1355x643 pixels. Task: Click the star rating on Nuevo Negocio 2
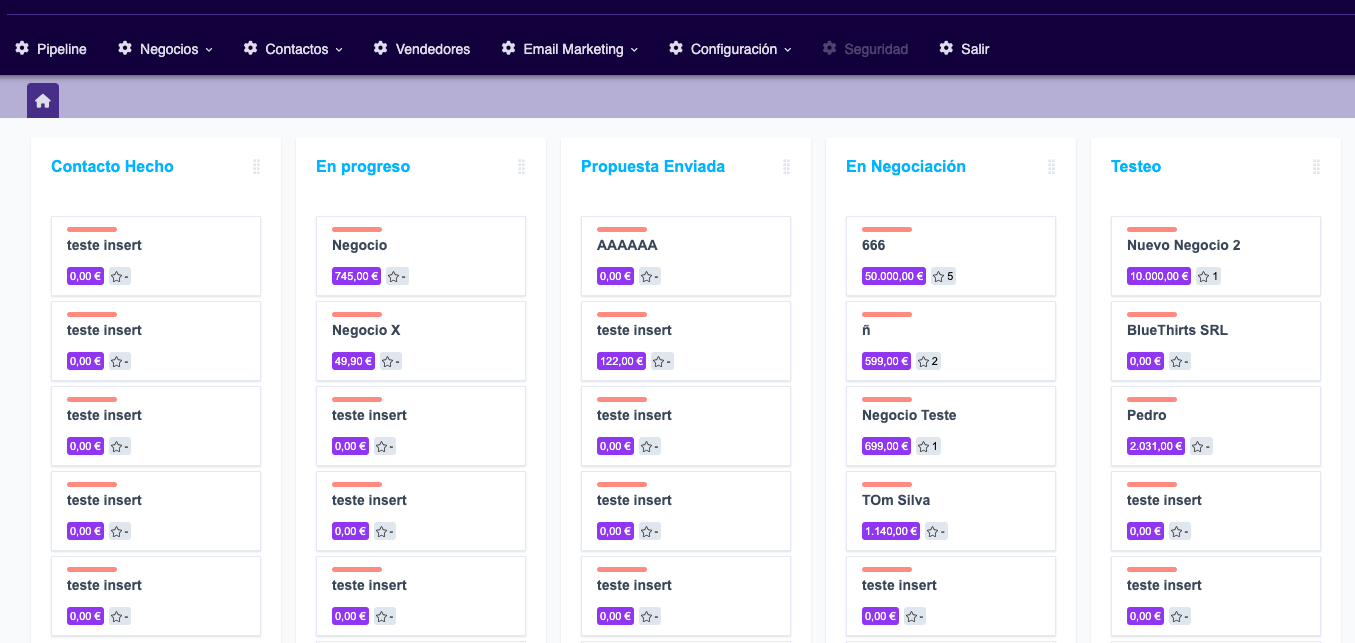(x=1208, y=277)
